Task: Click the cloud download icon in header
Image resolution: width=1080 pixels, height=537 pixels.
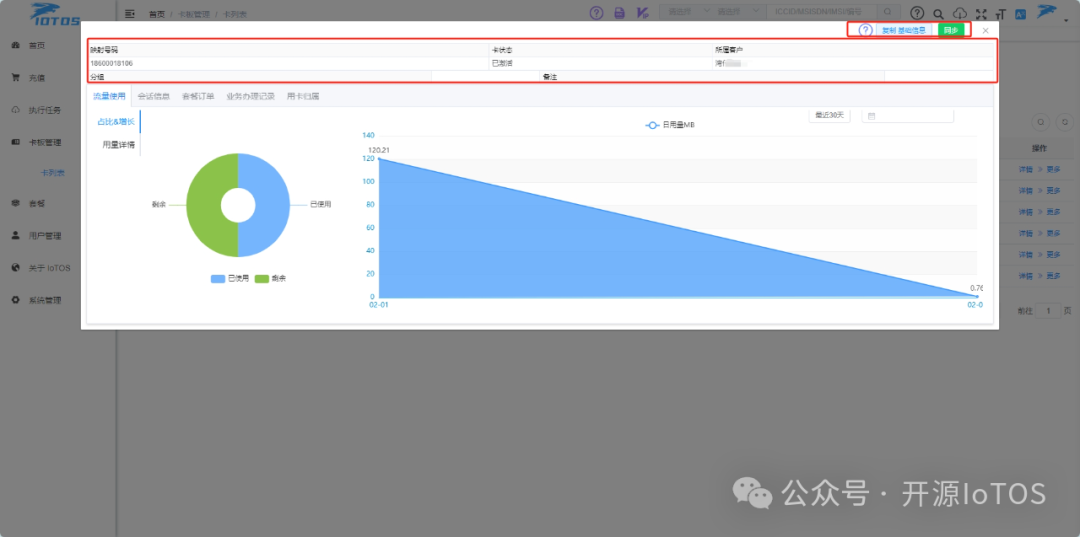Action: [x=959, y=13]
